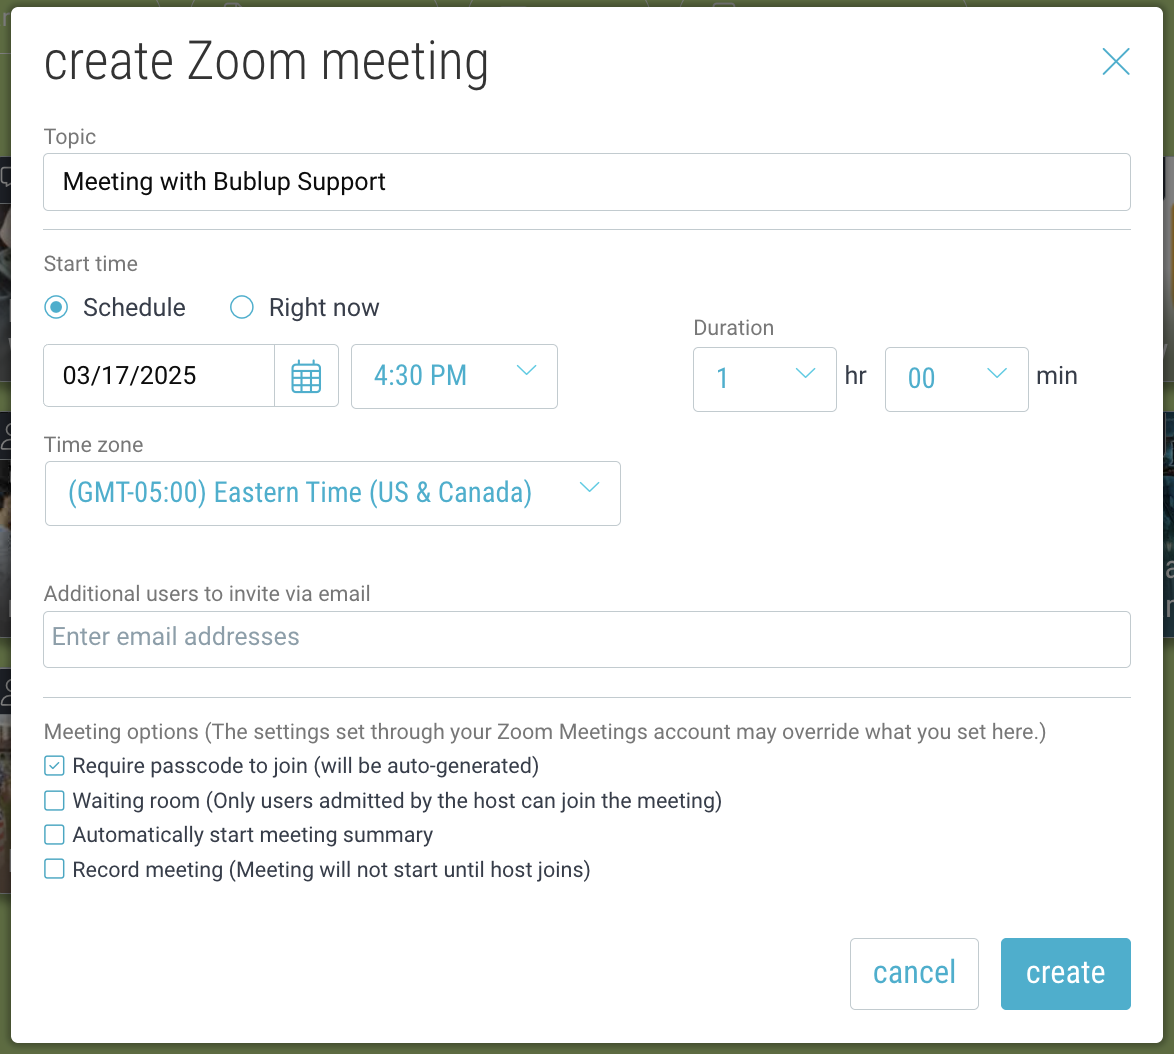Click the chevron in the time zone box

pos(589,487)
